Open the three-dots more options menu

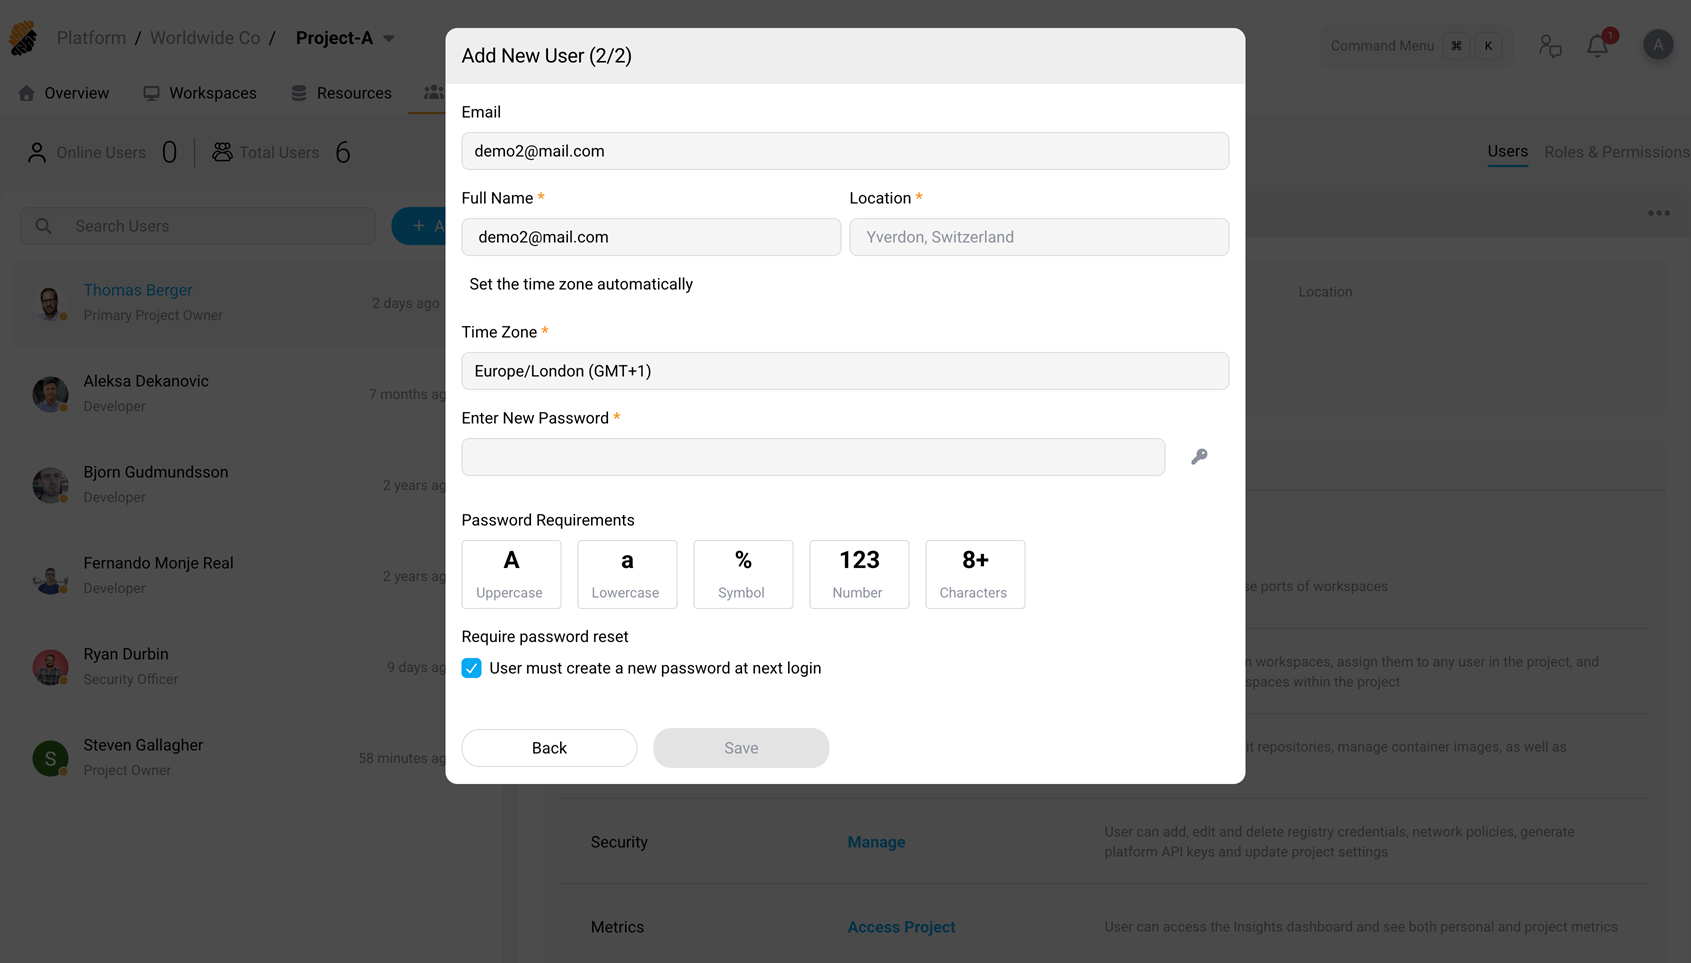(1659, 213)
